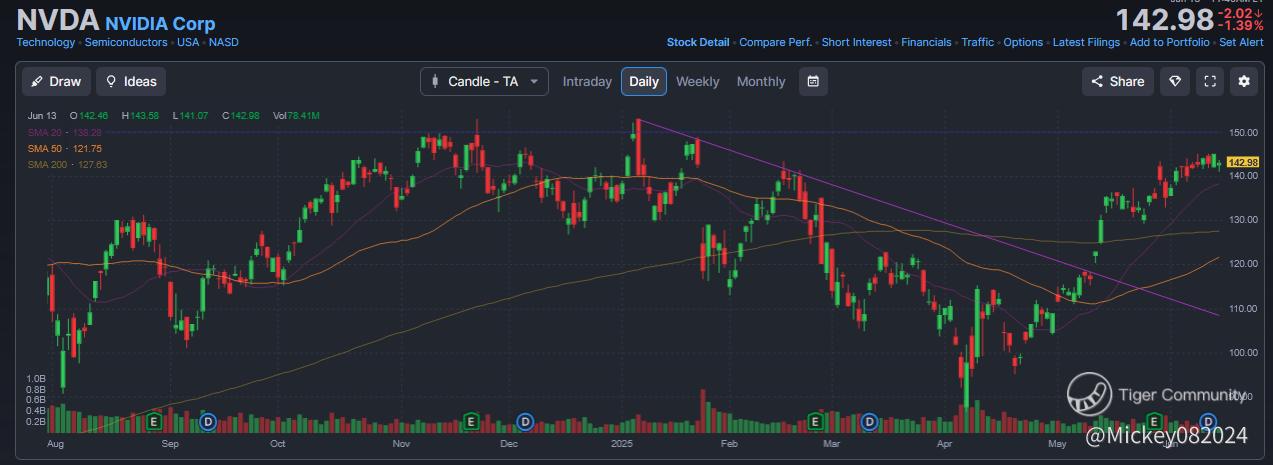Toggle fullscreen chart view
The image size is (1273, 465).
1210,82
